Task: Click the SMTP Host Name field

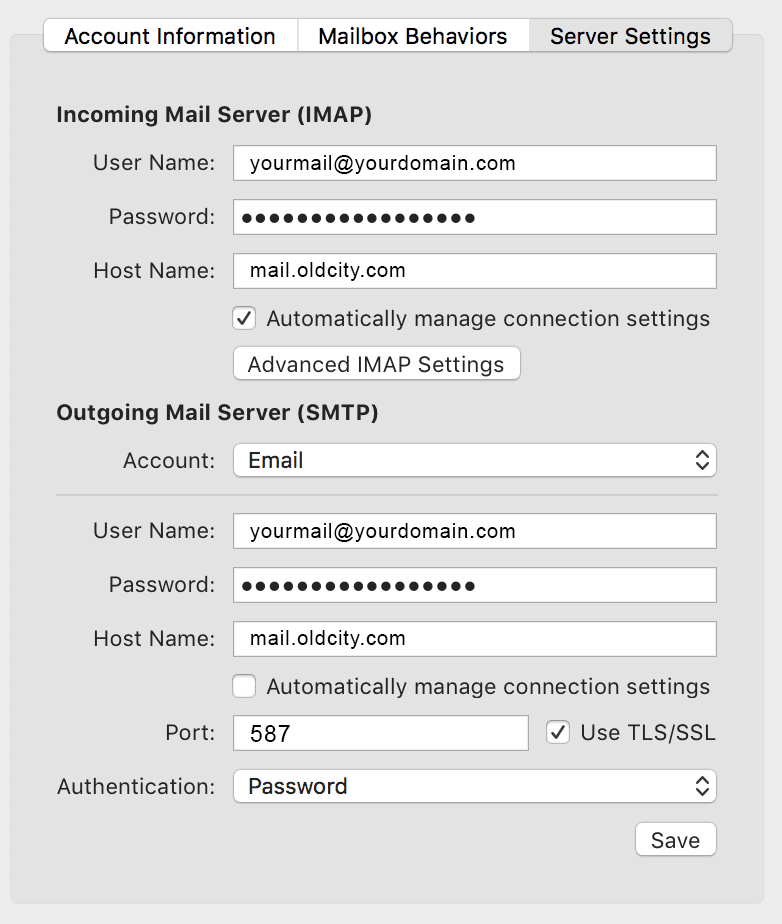Action: click(474, 639)
